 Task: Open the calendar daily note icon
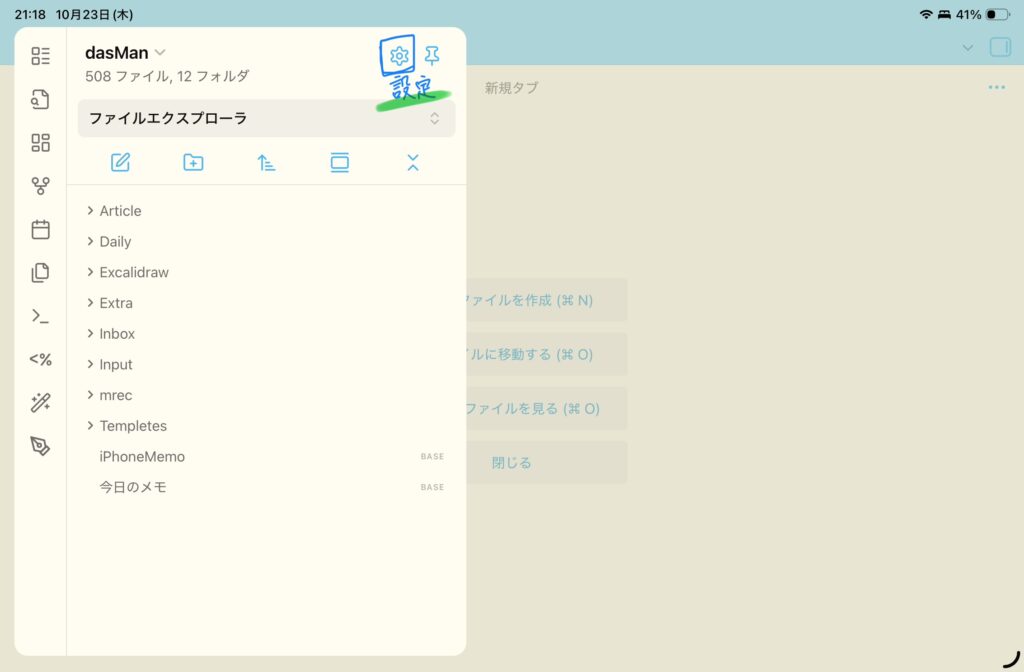[x=40, y=230]
